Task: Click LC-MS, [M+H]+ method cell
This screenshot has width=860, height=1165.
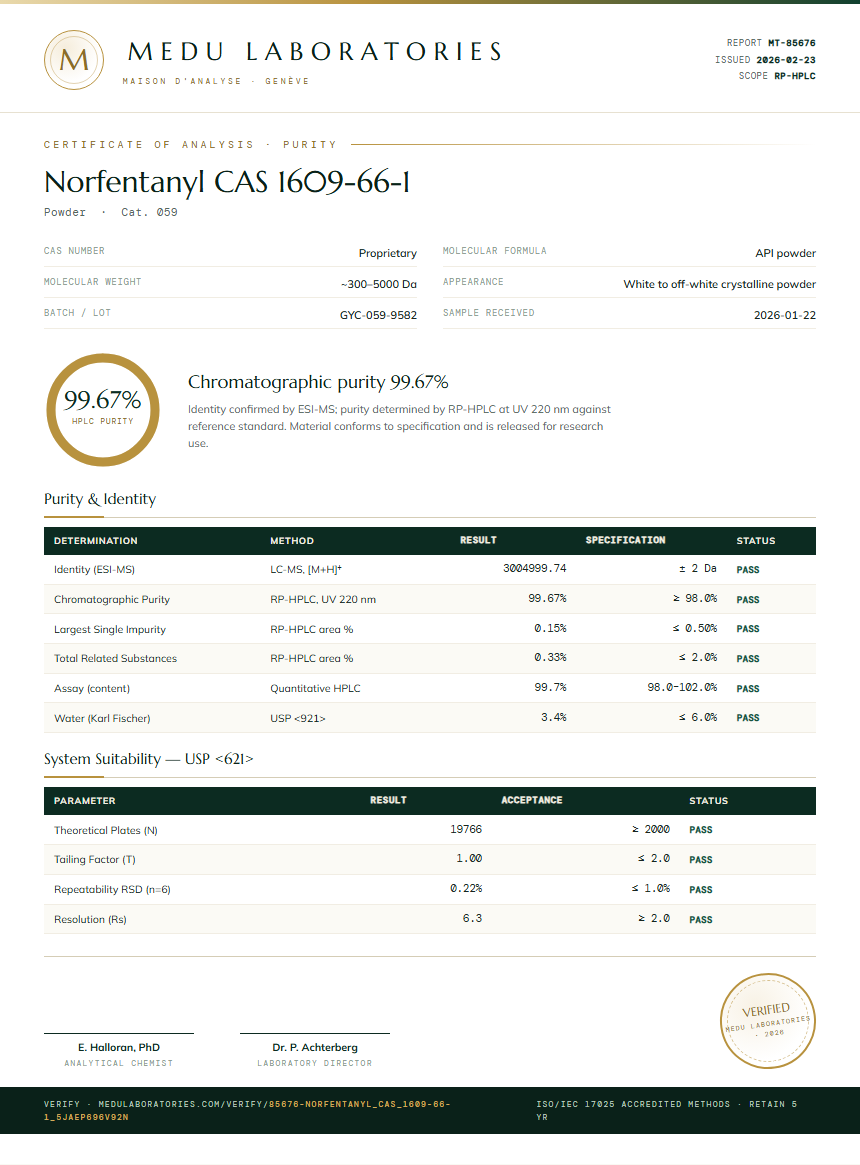Action: pos(306,570)
